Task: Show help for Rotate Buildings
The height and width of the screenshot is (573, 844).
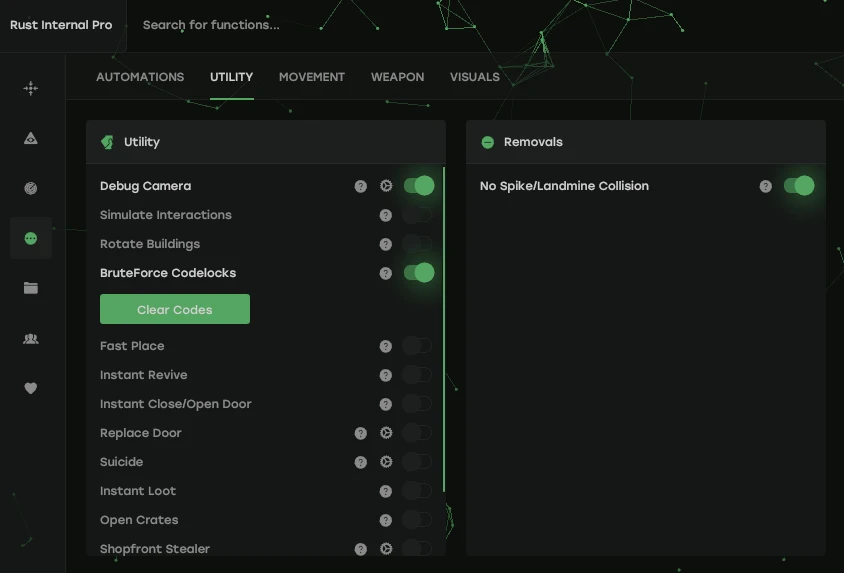Action: click(385, 244)
